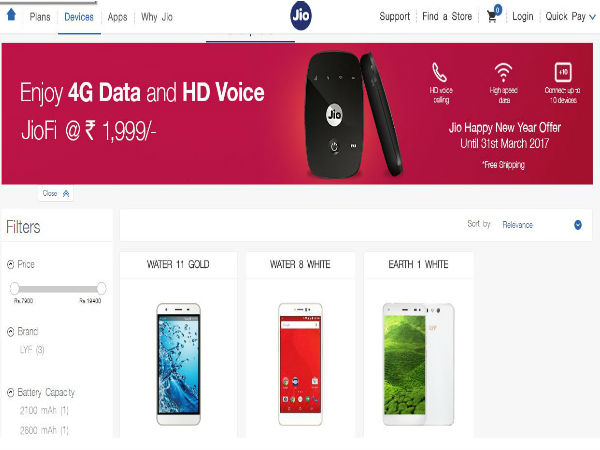
Task: Click the high speed data Wi-Fi icon
Action: (x=503, y=72)
